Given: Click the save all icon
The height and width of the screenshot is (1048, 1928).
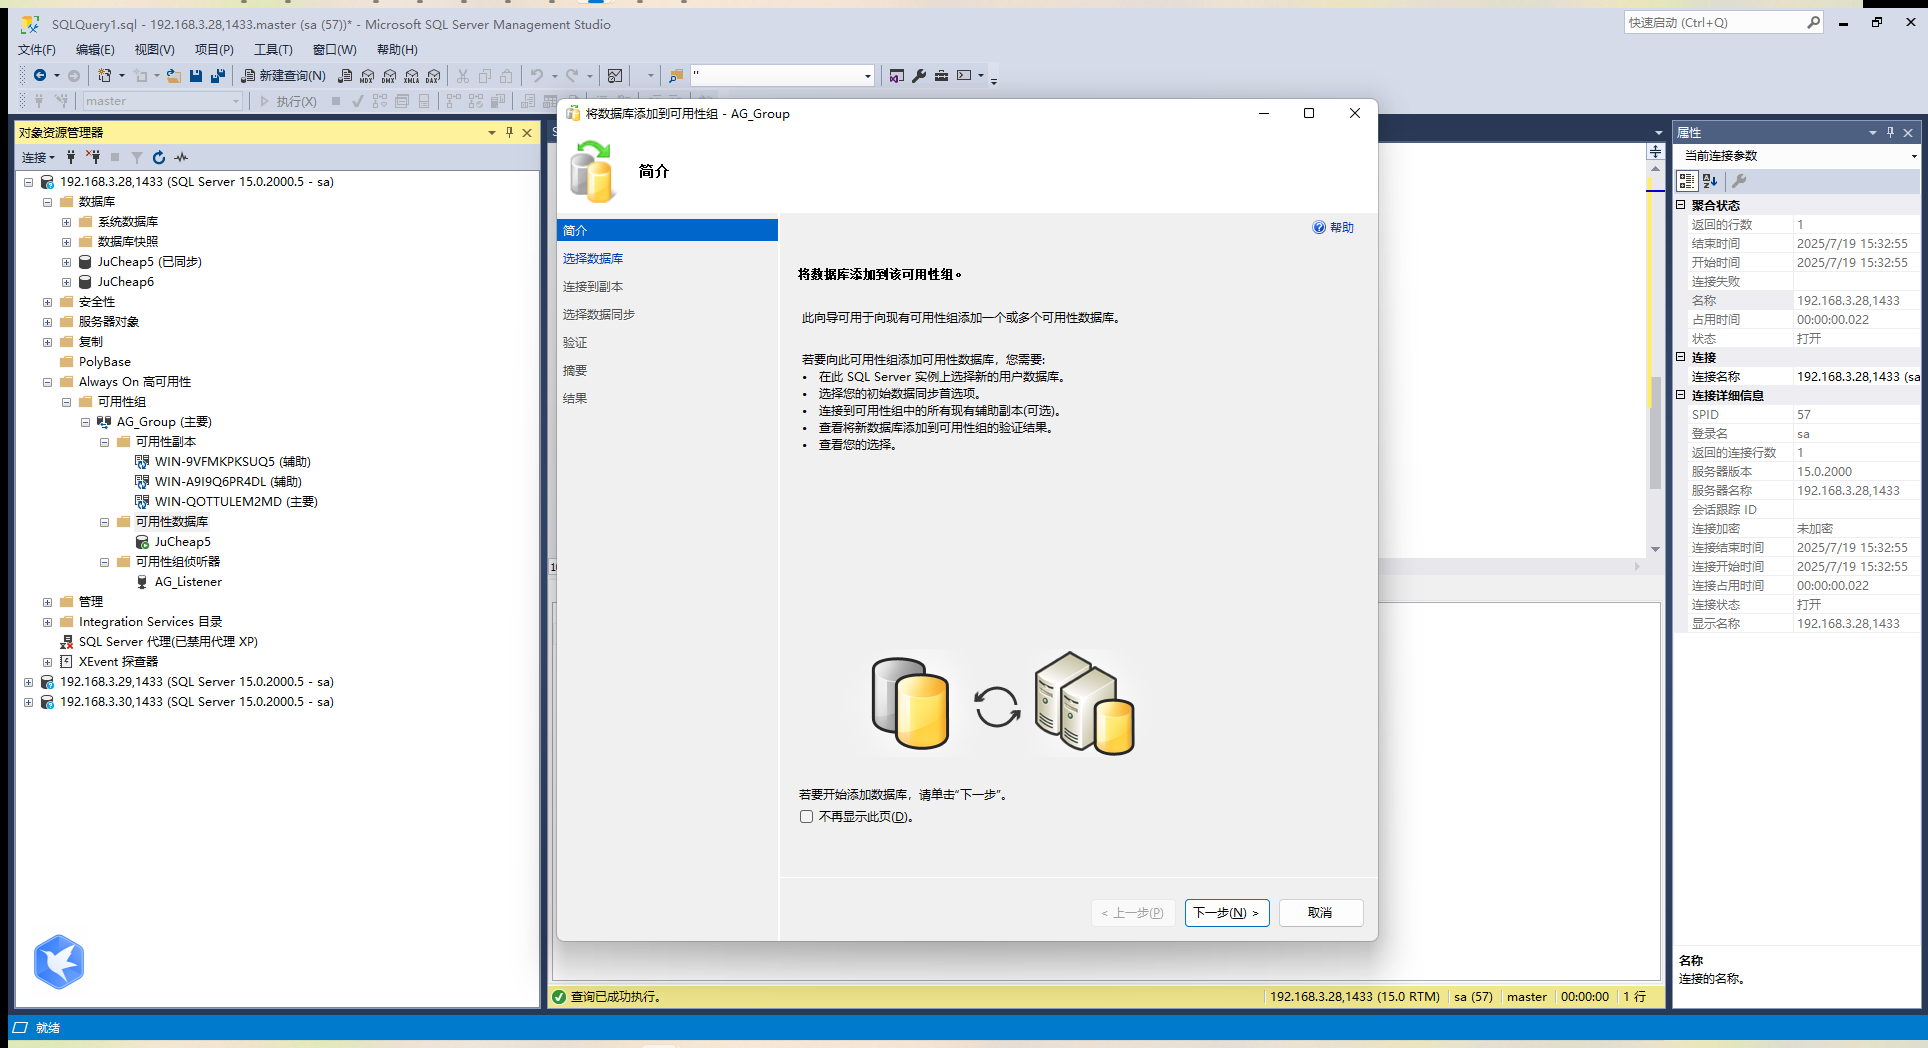Looking at the screenshot, I should pos(218,76).
